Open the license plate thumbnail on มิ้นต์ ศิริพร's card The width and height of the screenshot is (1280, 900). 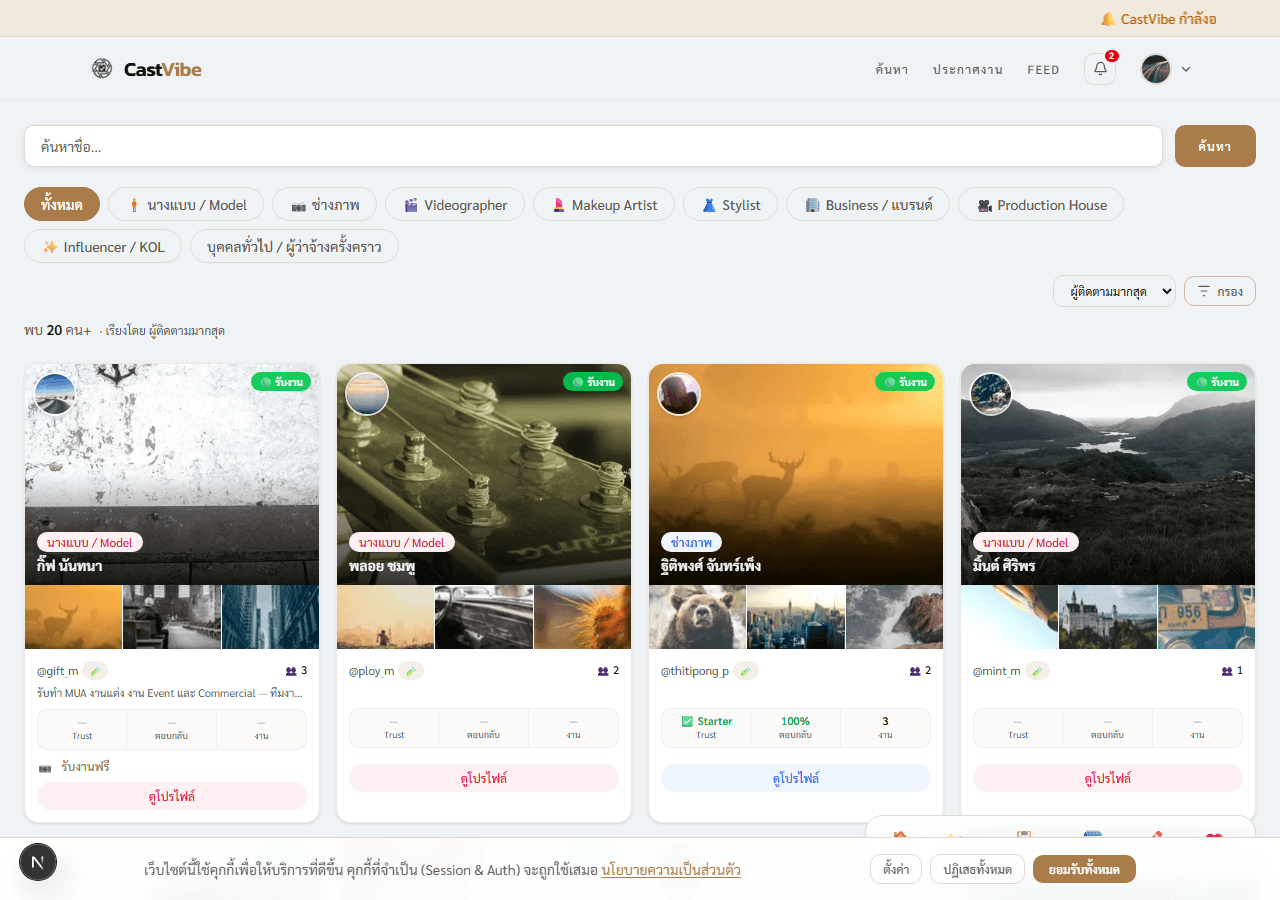click(1206, 617)
